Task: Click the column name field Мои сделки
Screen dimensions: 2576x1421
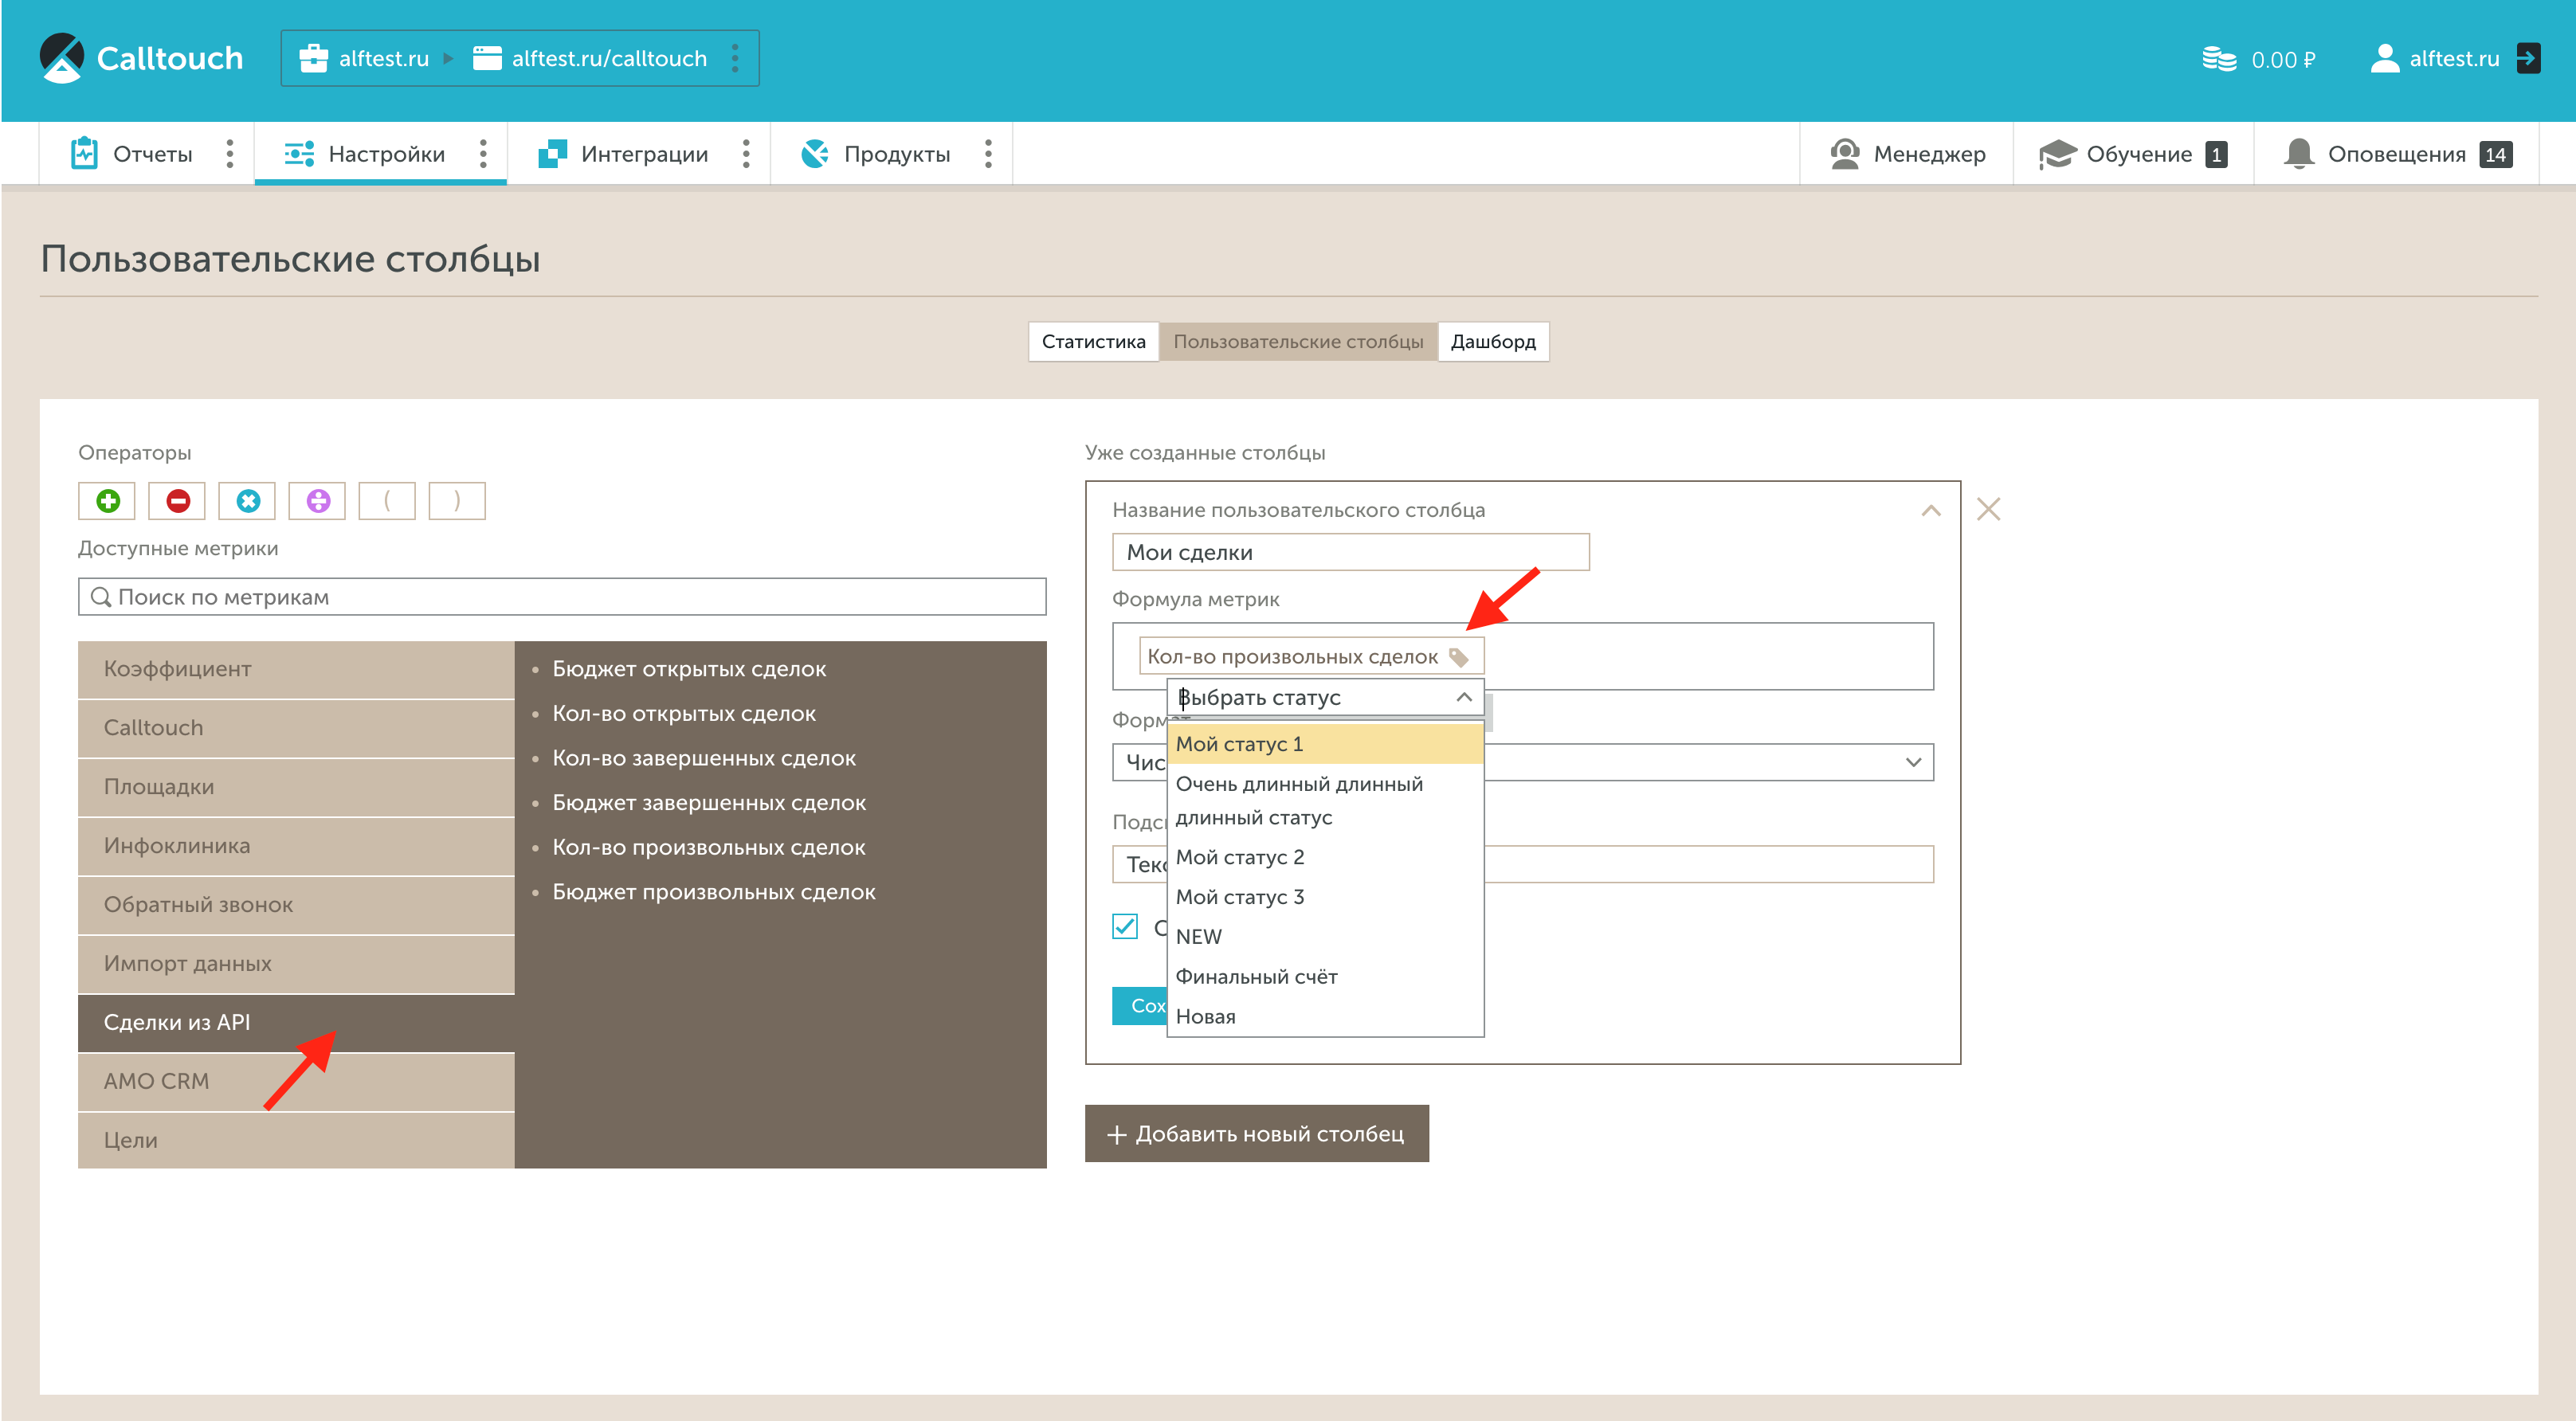Action: [1350, 552]
